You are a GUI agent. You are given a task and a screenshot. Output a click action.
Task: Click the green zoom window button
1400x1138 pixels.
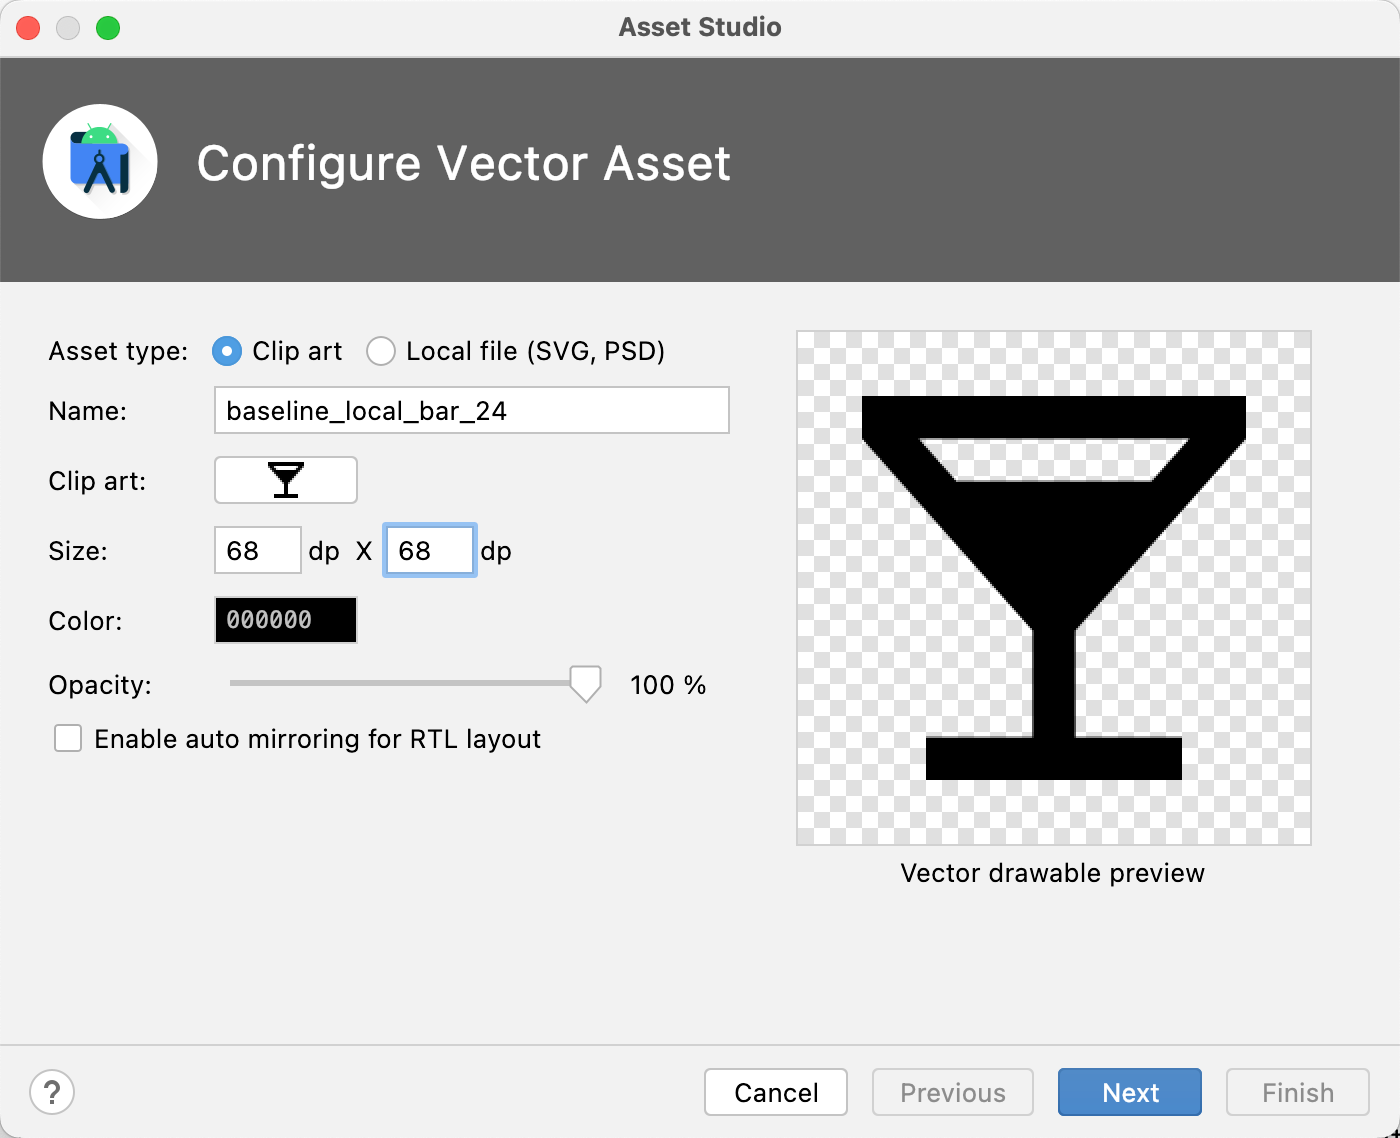coord(108,28)
